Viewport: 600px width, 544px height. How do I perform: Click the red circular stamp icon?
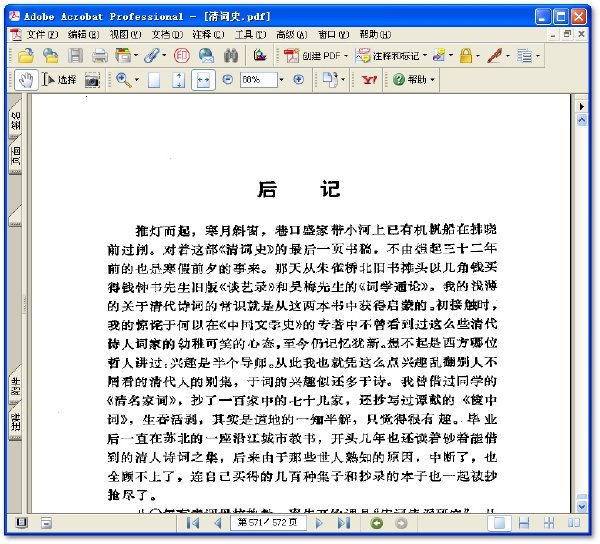tap(182, 56)
